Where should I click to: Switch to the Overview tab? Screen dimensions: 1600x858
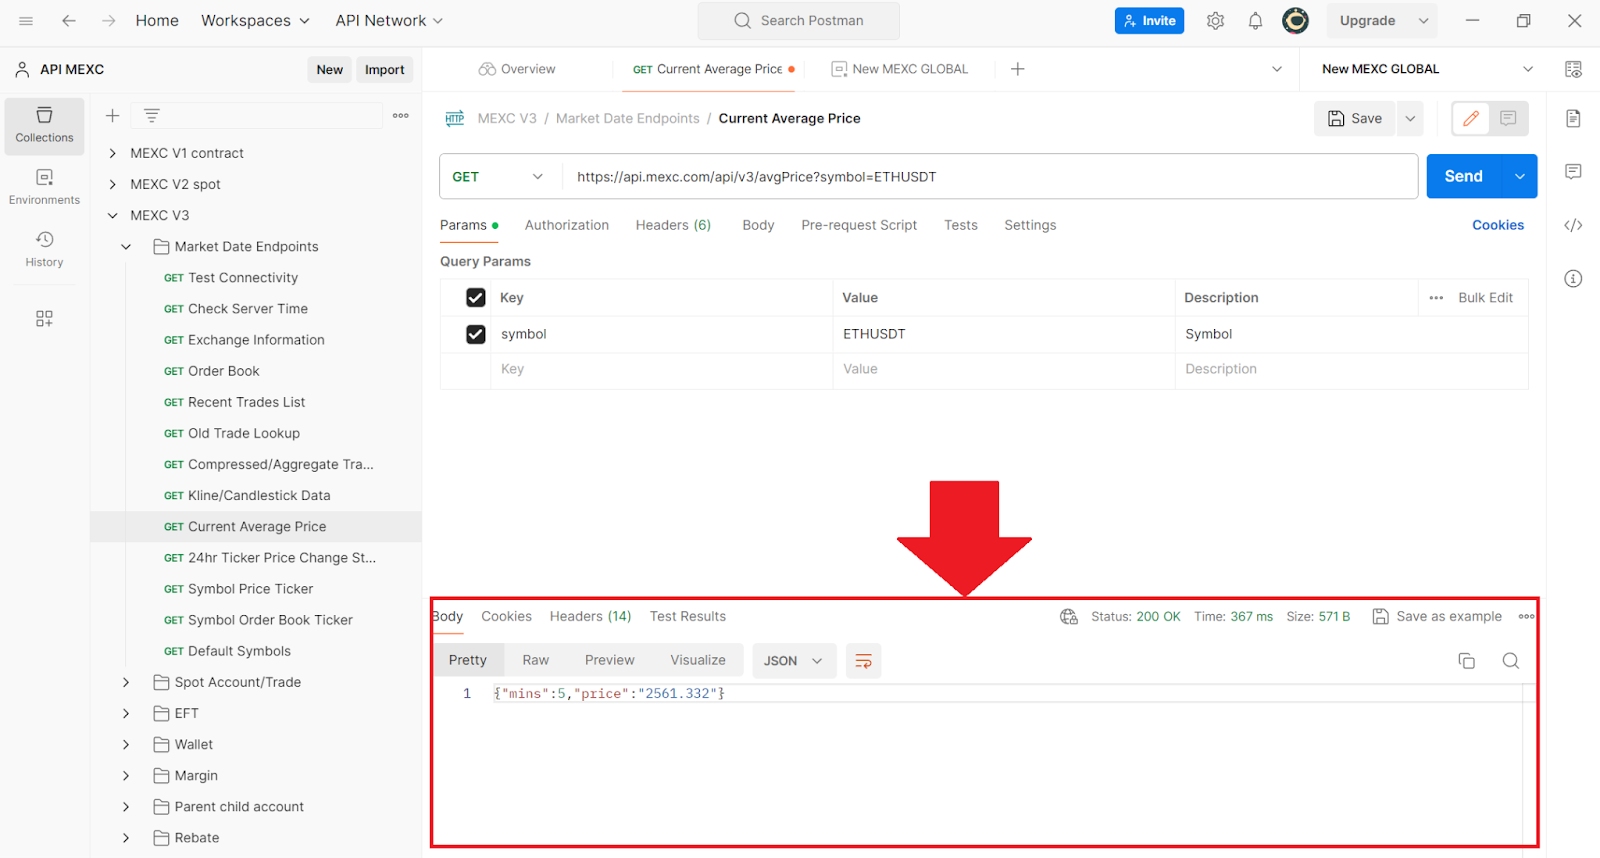(x=517, y=69)
